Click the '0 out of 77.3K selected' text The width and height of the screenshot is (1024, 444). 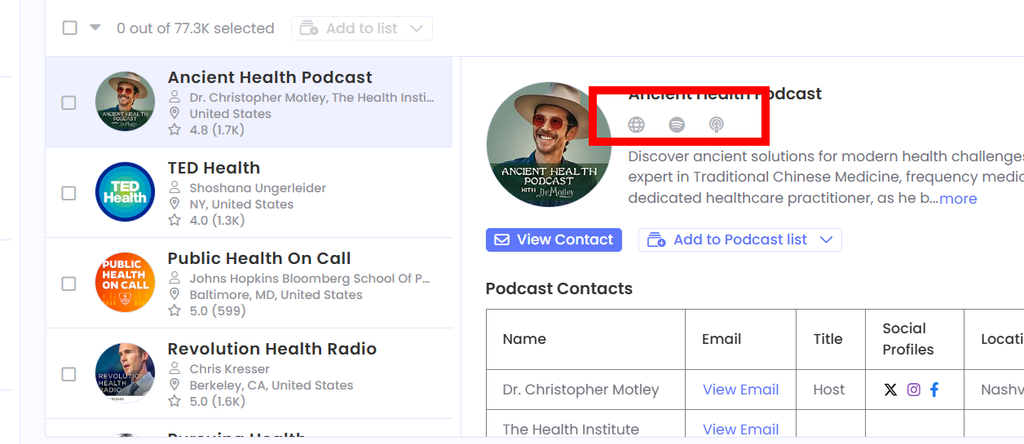(x=195, y=28)
